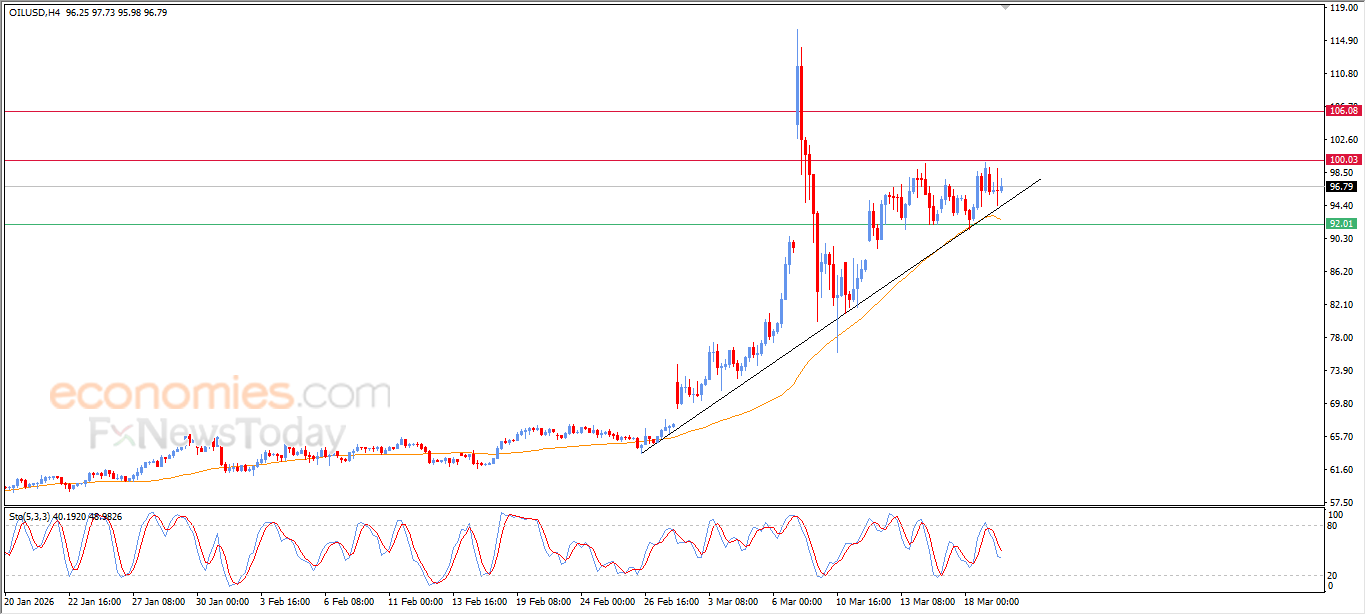Click the 110.80 price axis label
The height and width of the screenshot is (615, 1366).
(x=1343, y=73)
